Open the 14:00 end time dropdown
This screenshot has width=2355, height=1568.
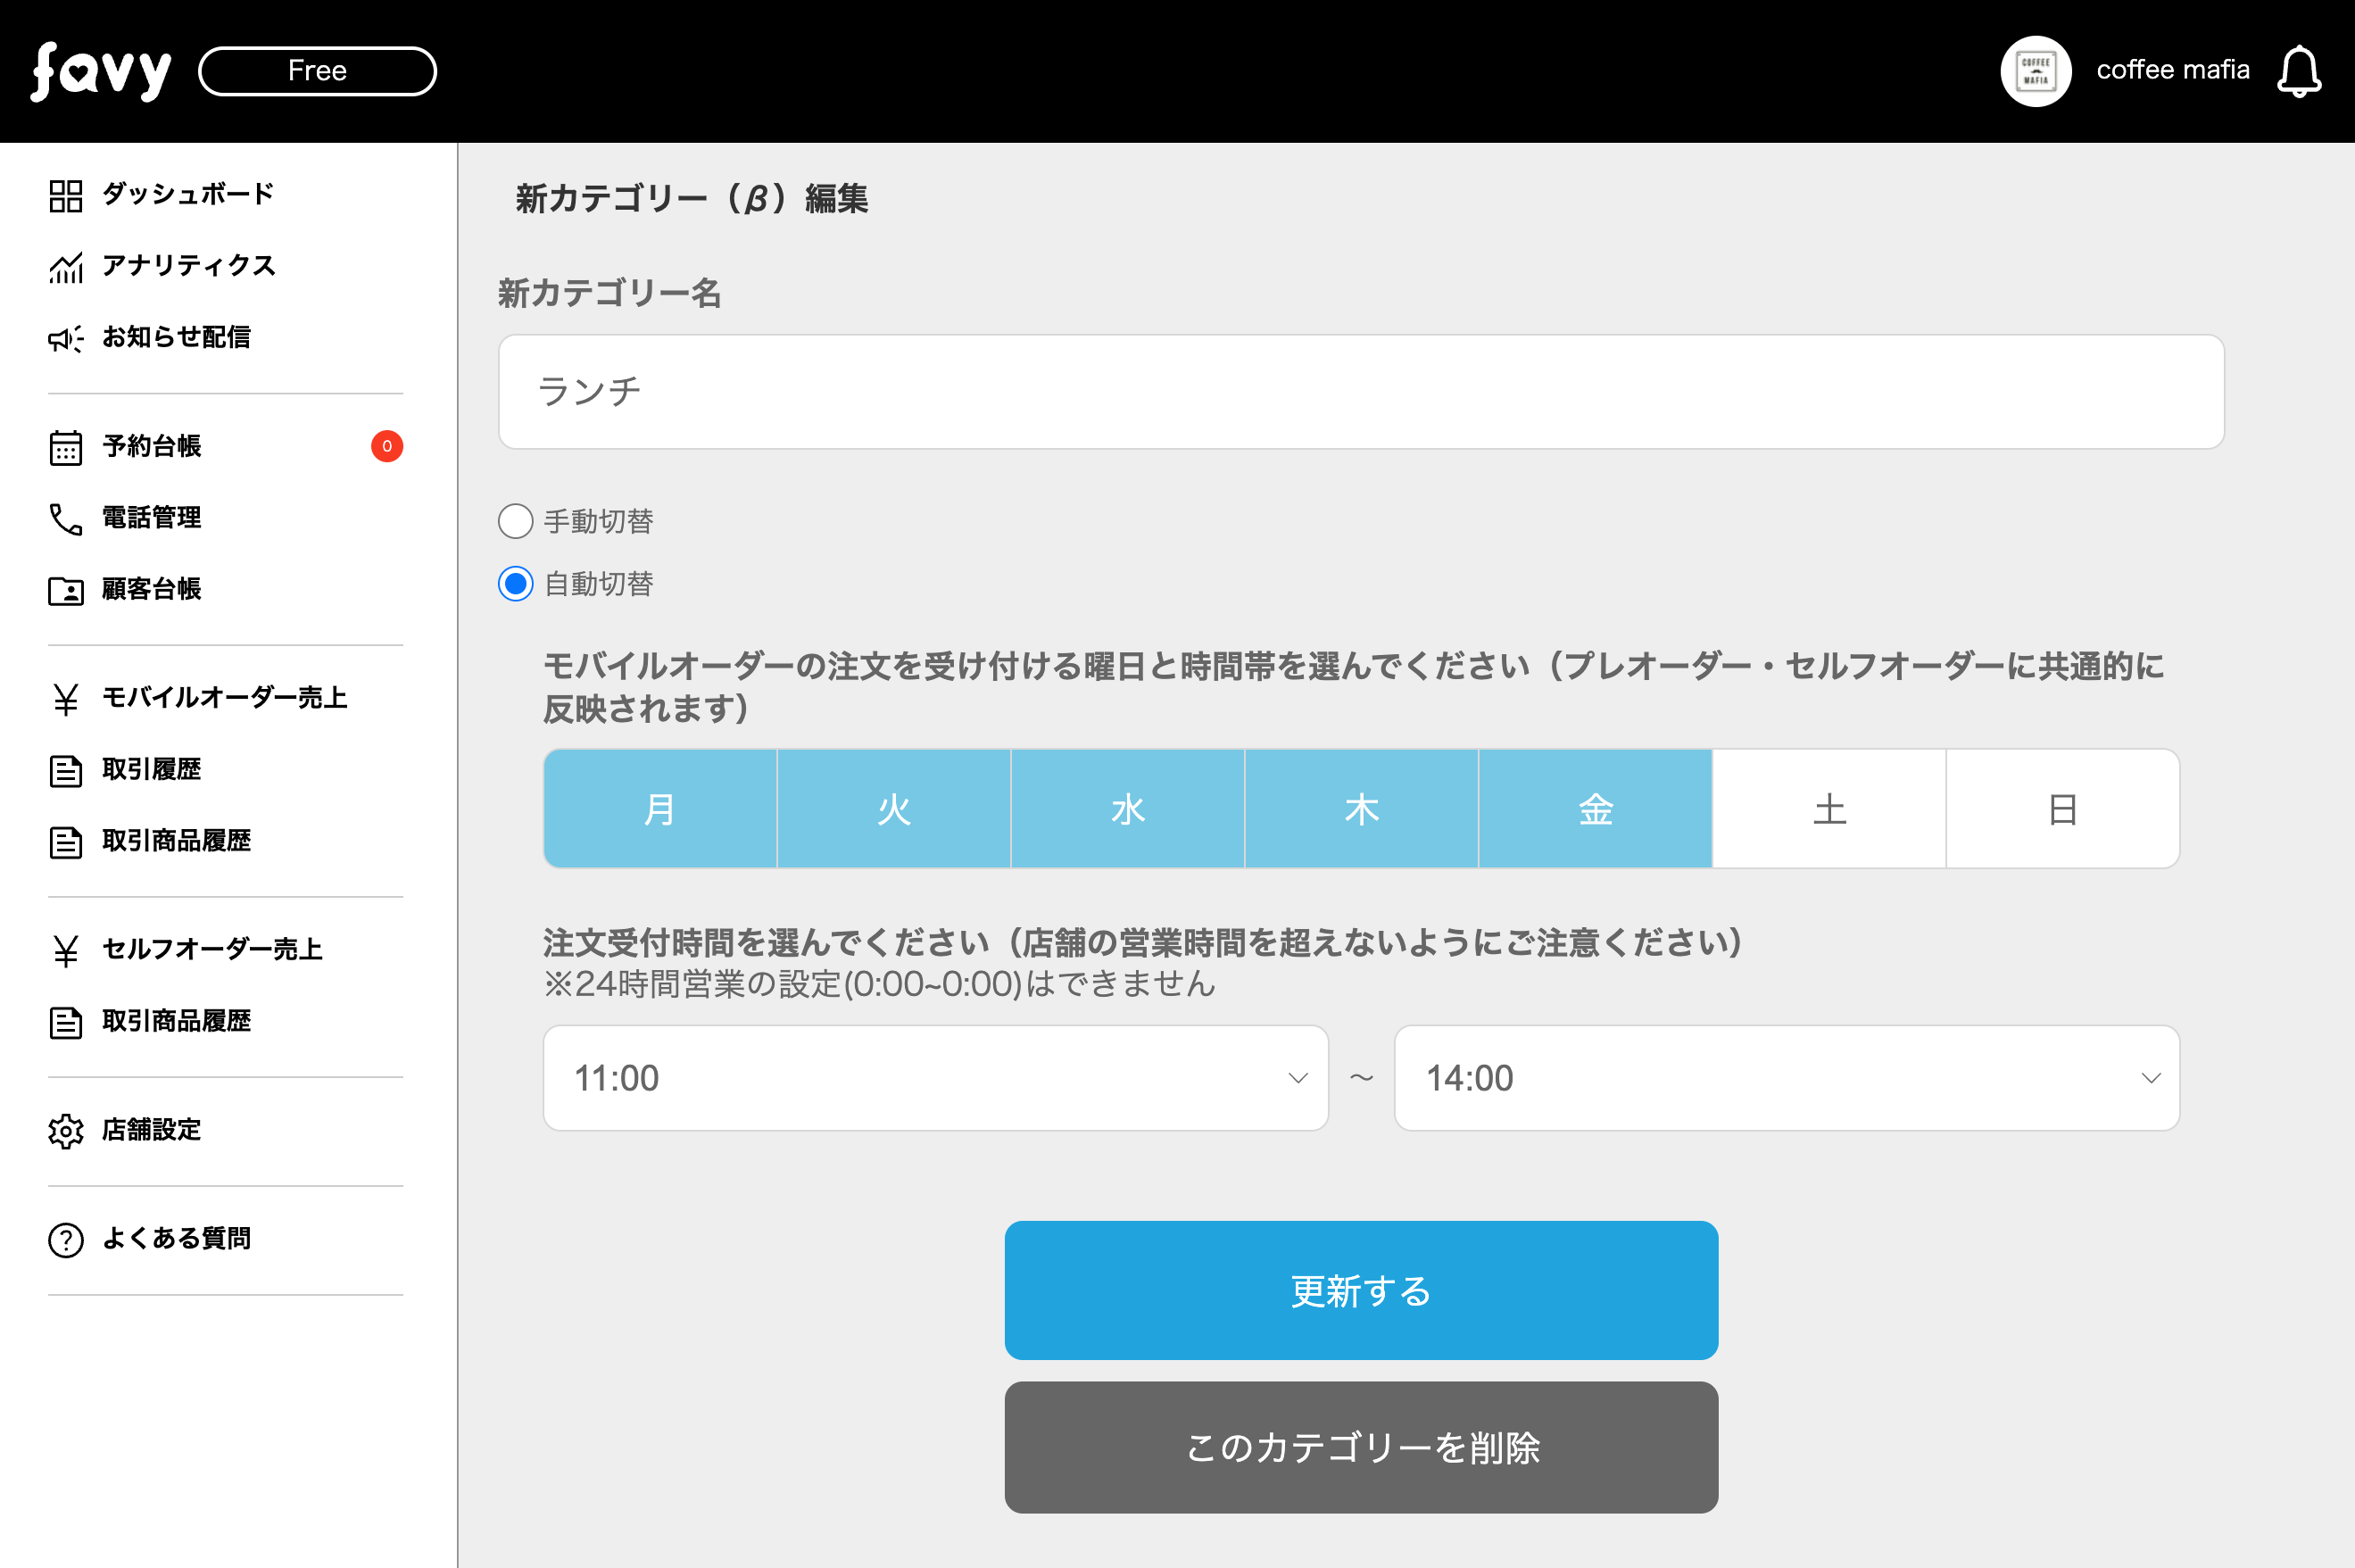(x=1786, y=1078)
